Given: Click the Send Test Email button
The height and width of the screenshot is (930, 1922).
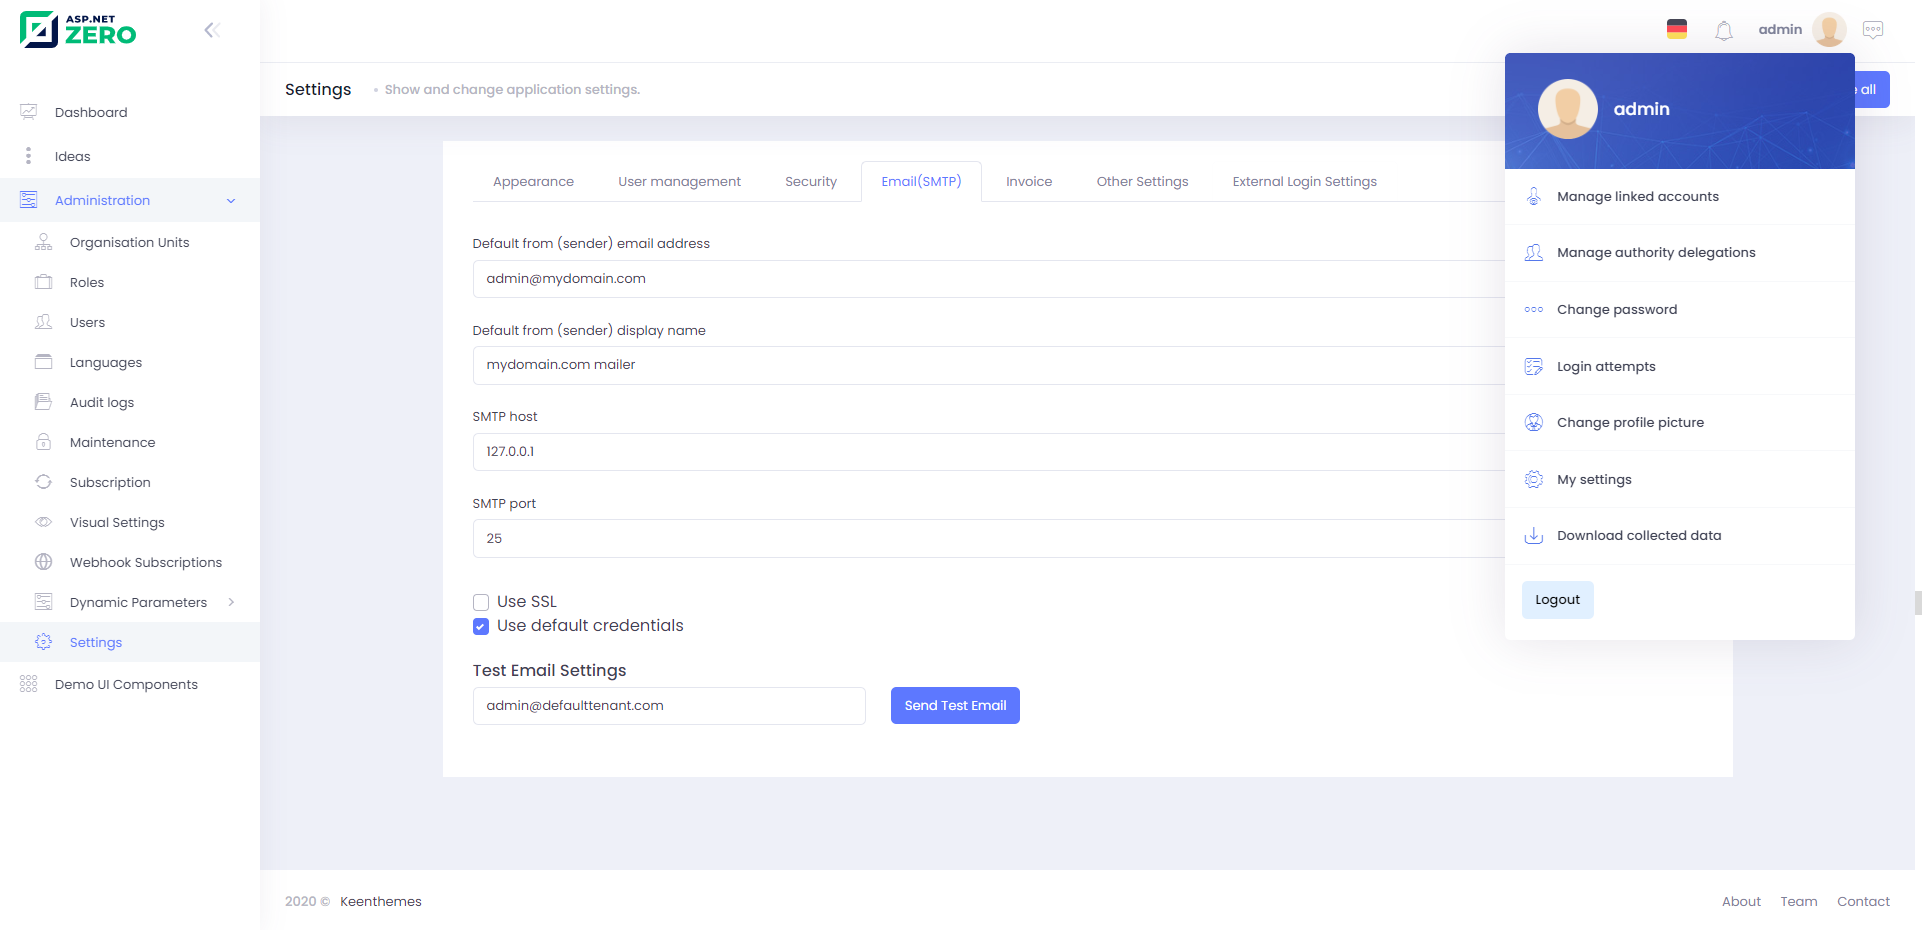Looking at the screenshot, I should [954, 705].
